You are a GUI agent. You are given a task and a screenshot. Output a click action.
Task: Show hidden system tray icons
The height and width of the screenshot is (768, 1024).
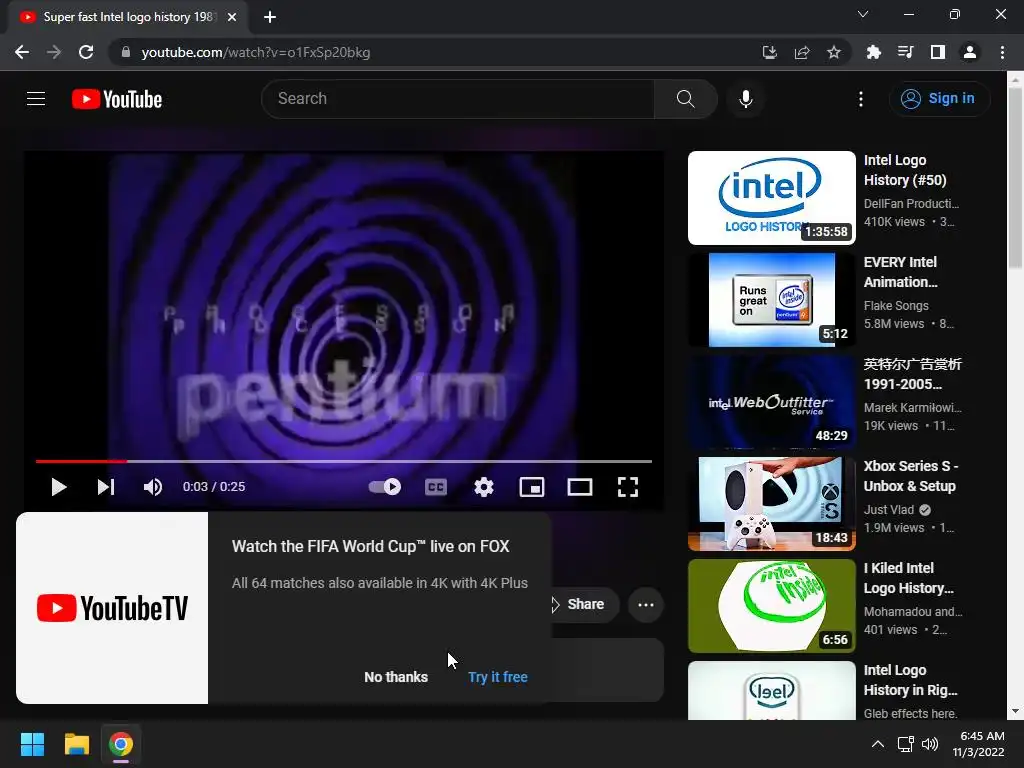pos(878,744)
